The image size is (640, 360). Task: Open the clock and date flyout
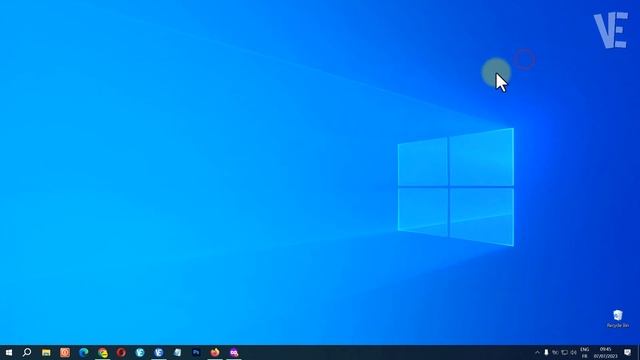[605, 353]
